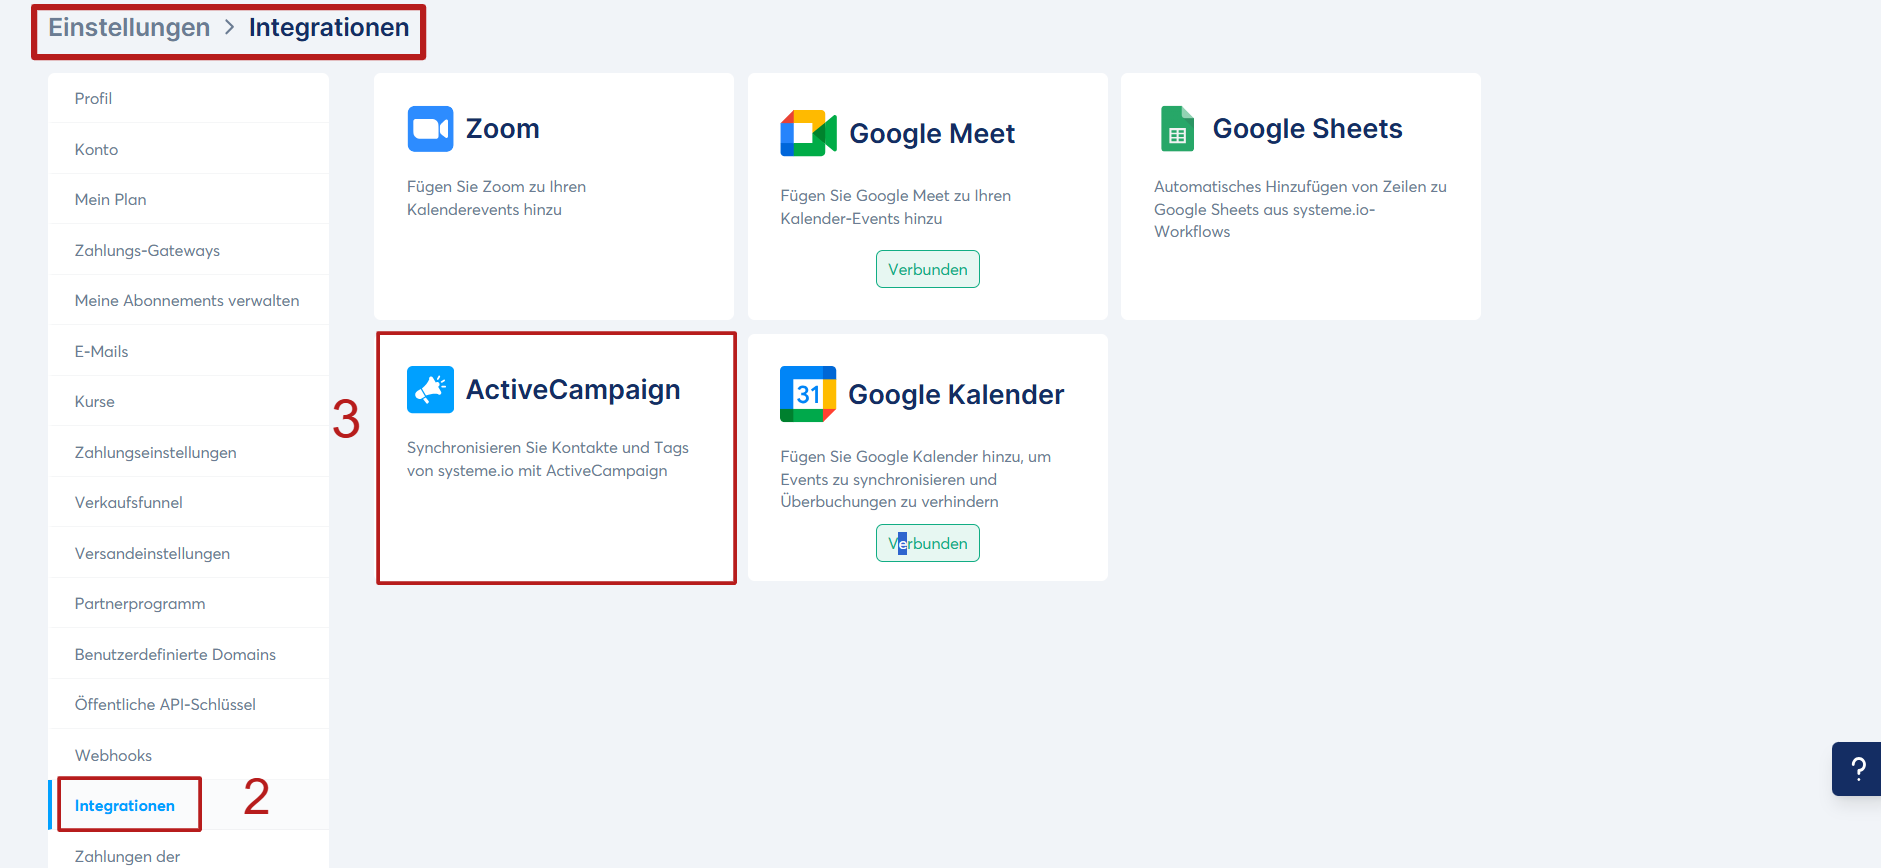Open the Google Kalender integration title

click(x=956, y=394)
